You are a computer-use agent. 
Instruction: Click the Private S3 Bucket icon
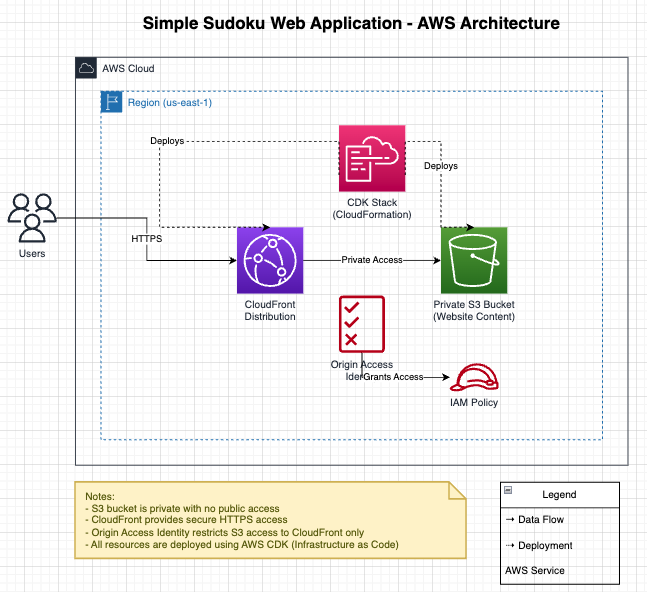pos(474,260)
